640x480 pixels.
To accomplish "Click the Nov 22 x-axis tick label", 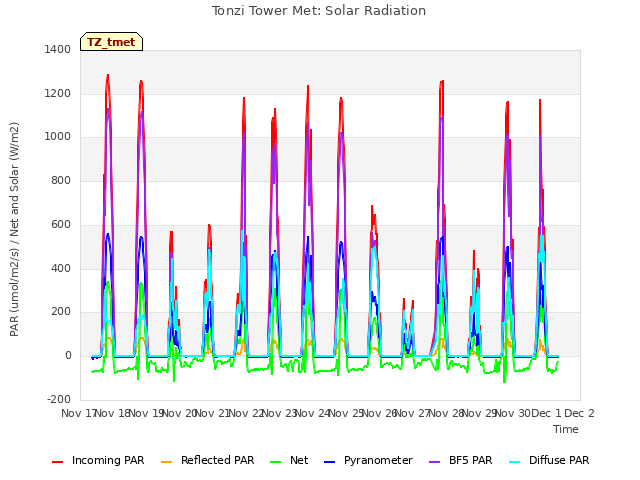I will point(246,413).
